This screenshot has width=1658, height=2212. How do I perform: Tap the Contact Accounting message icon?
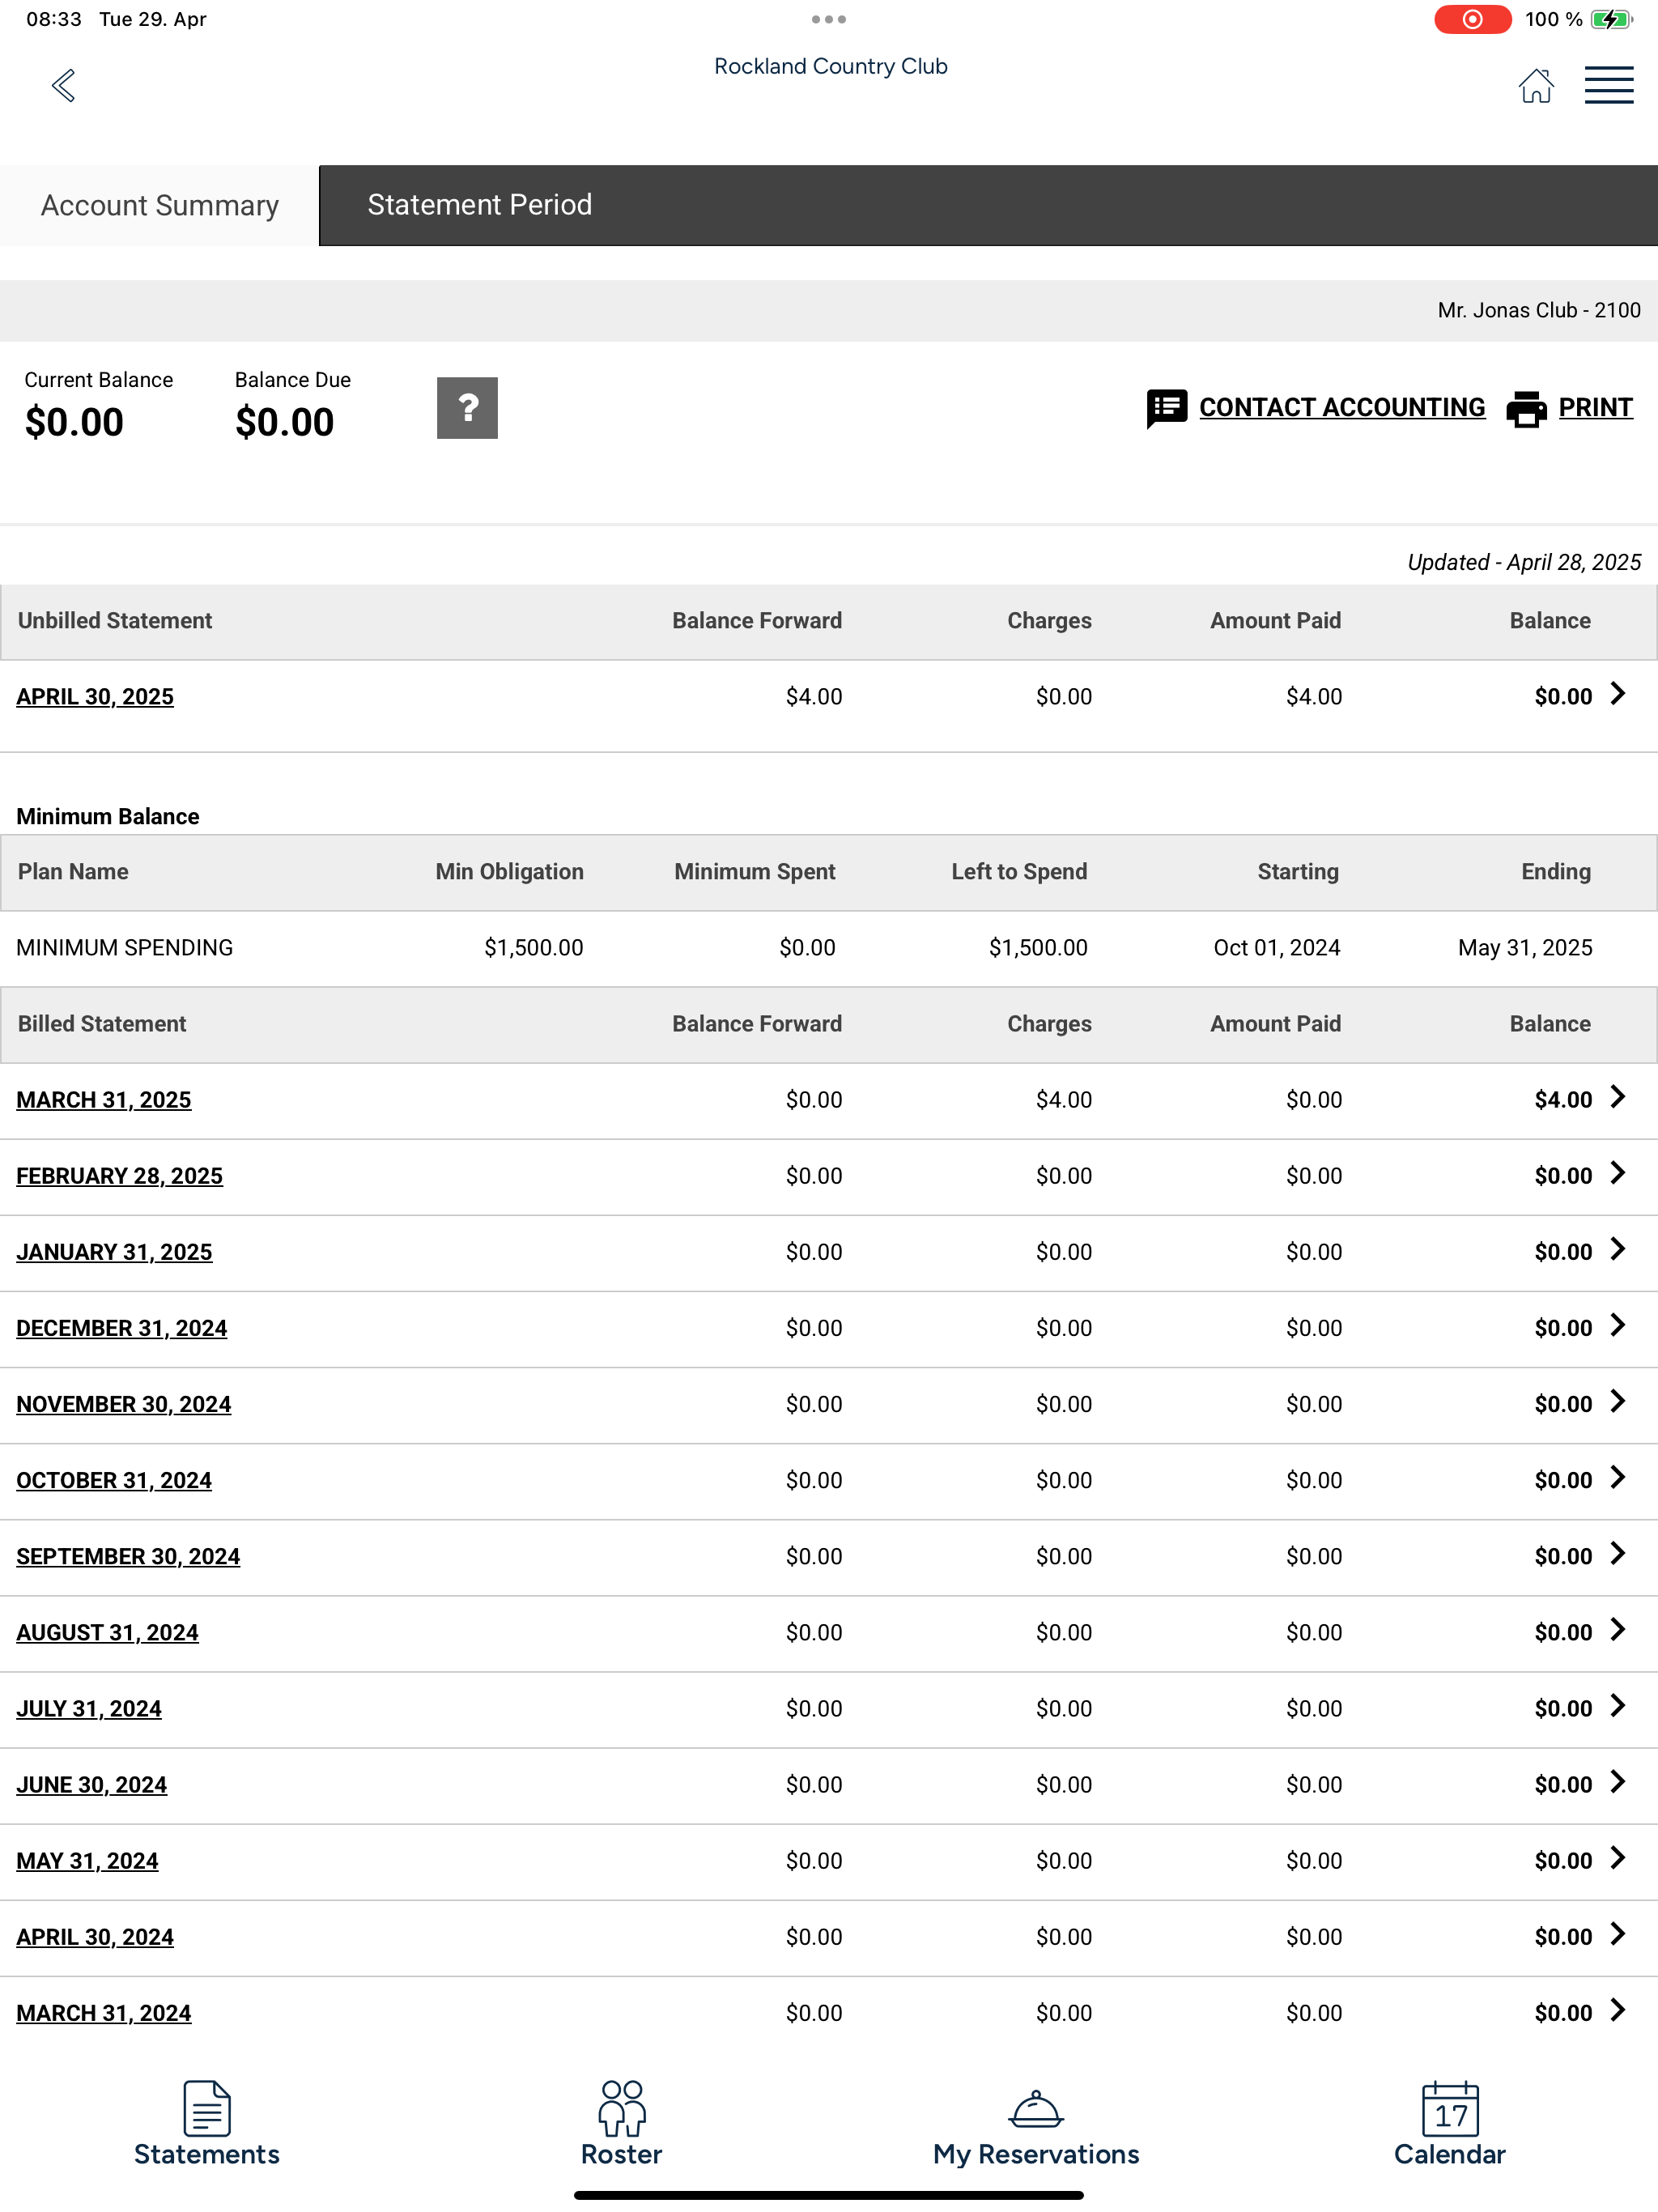[x=1166, y=408]
